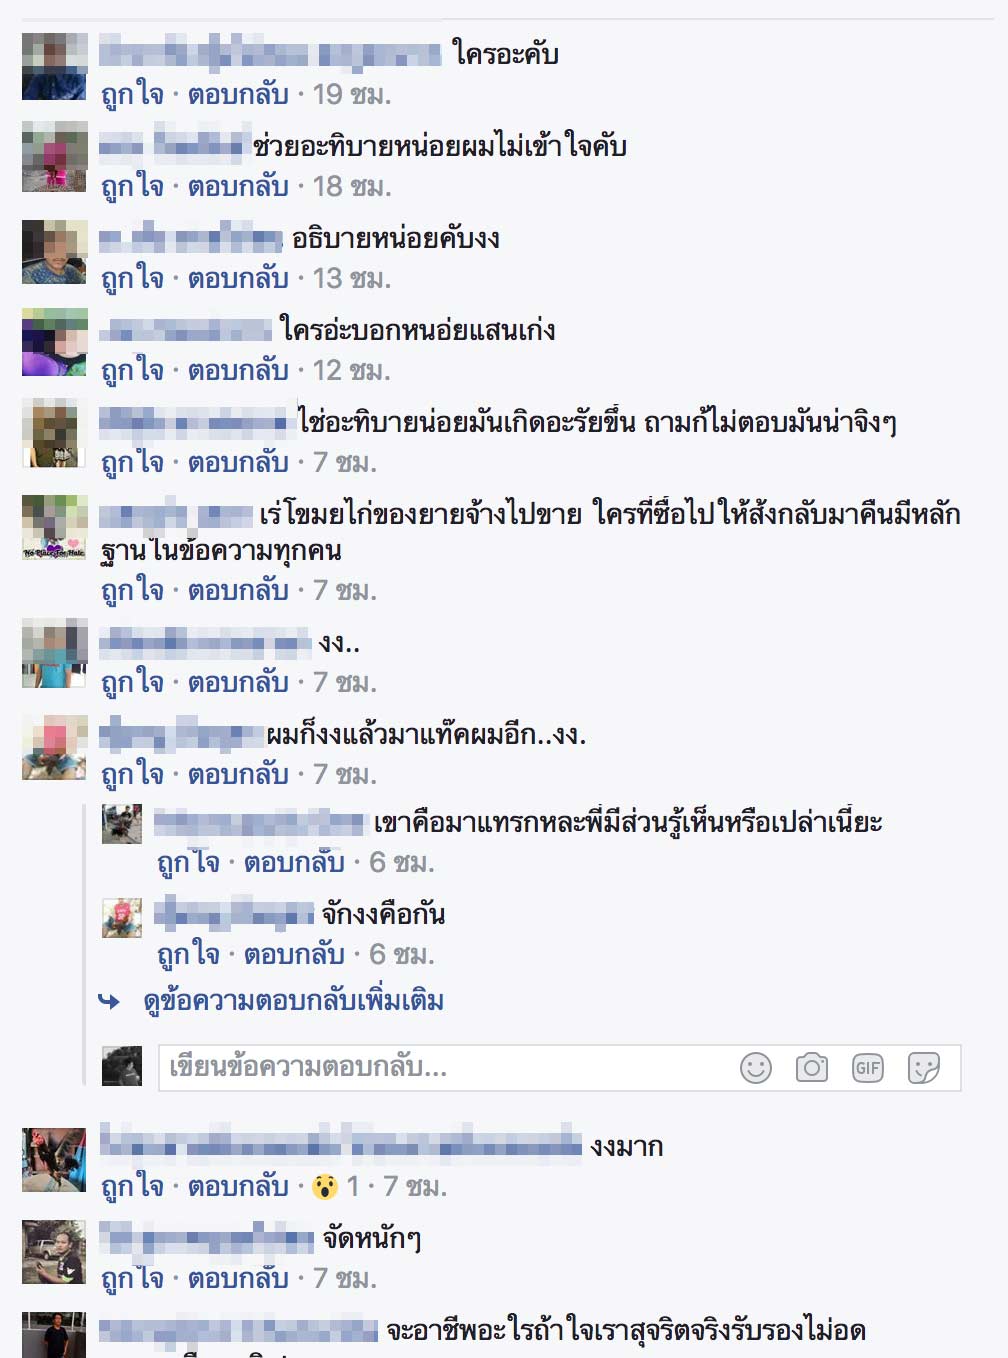Click in the เขียนข้อความตอบกลับ reply field

click(x=560, y=1068)
